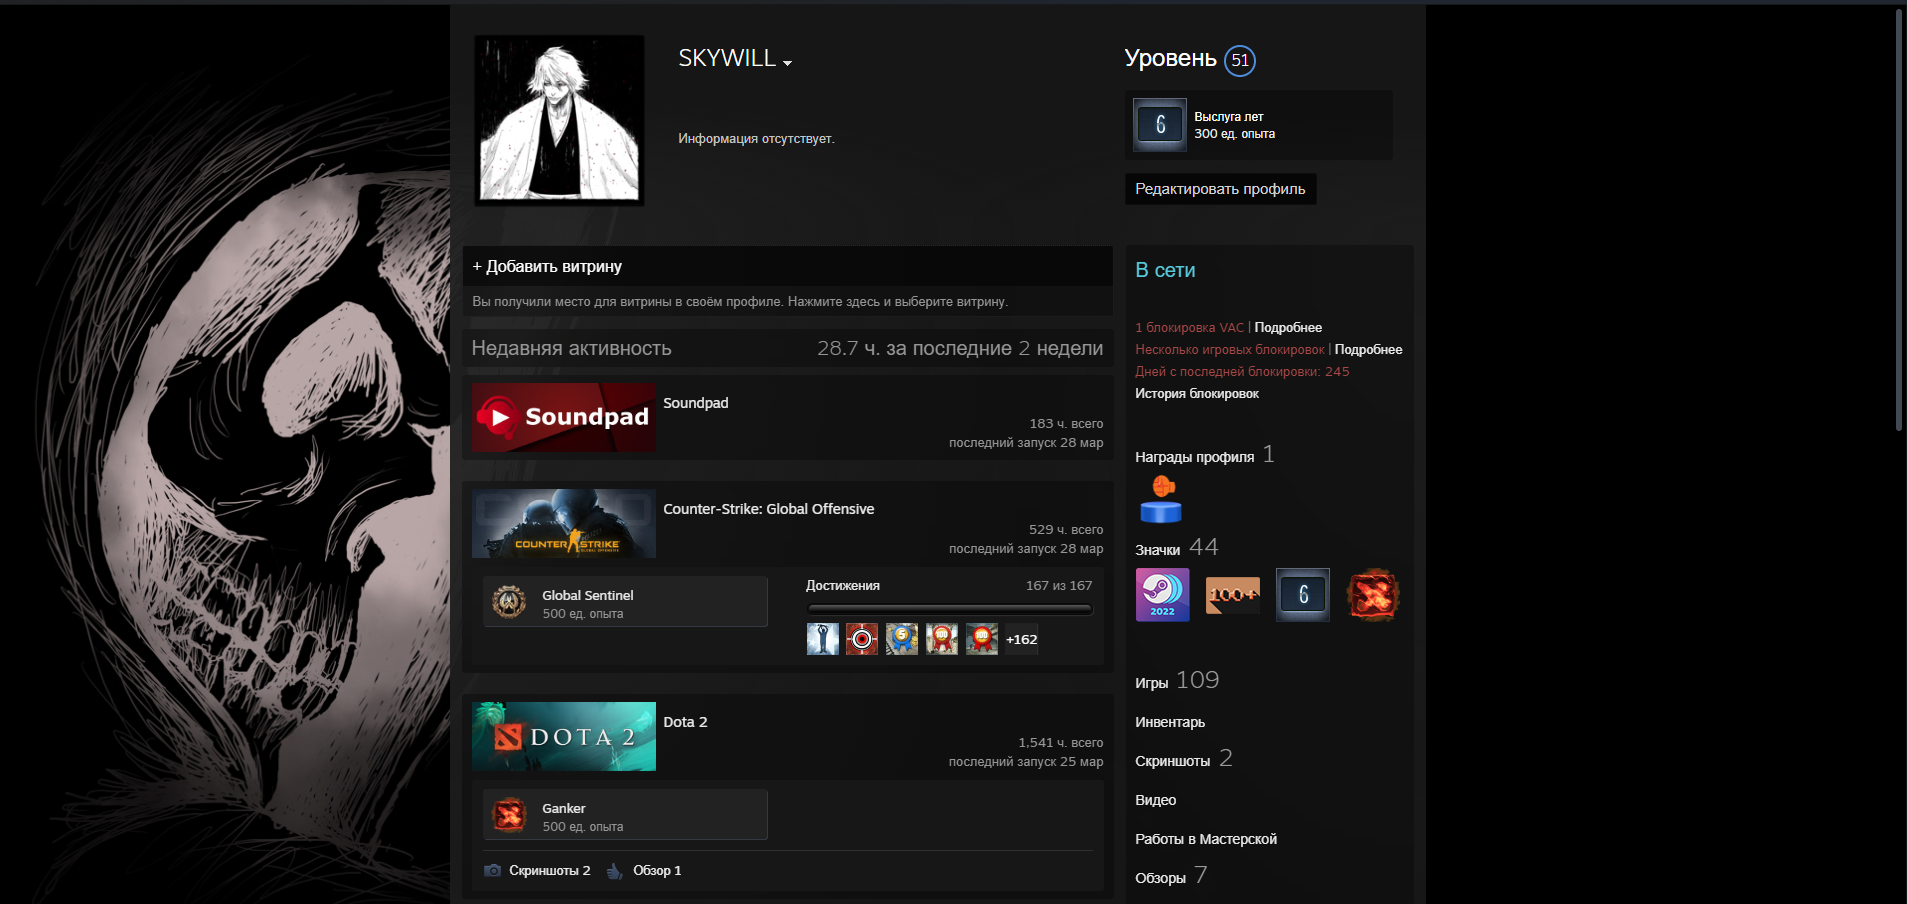Open the fourth CS:GO achievement icon
The height and width of the screenshot is (904, 1907).
click(x=942, y=639)
